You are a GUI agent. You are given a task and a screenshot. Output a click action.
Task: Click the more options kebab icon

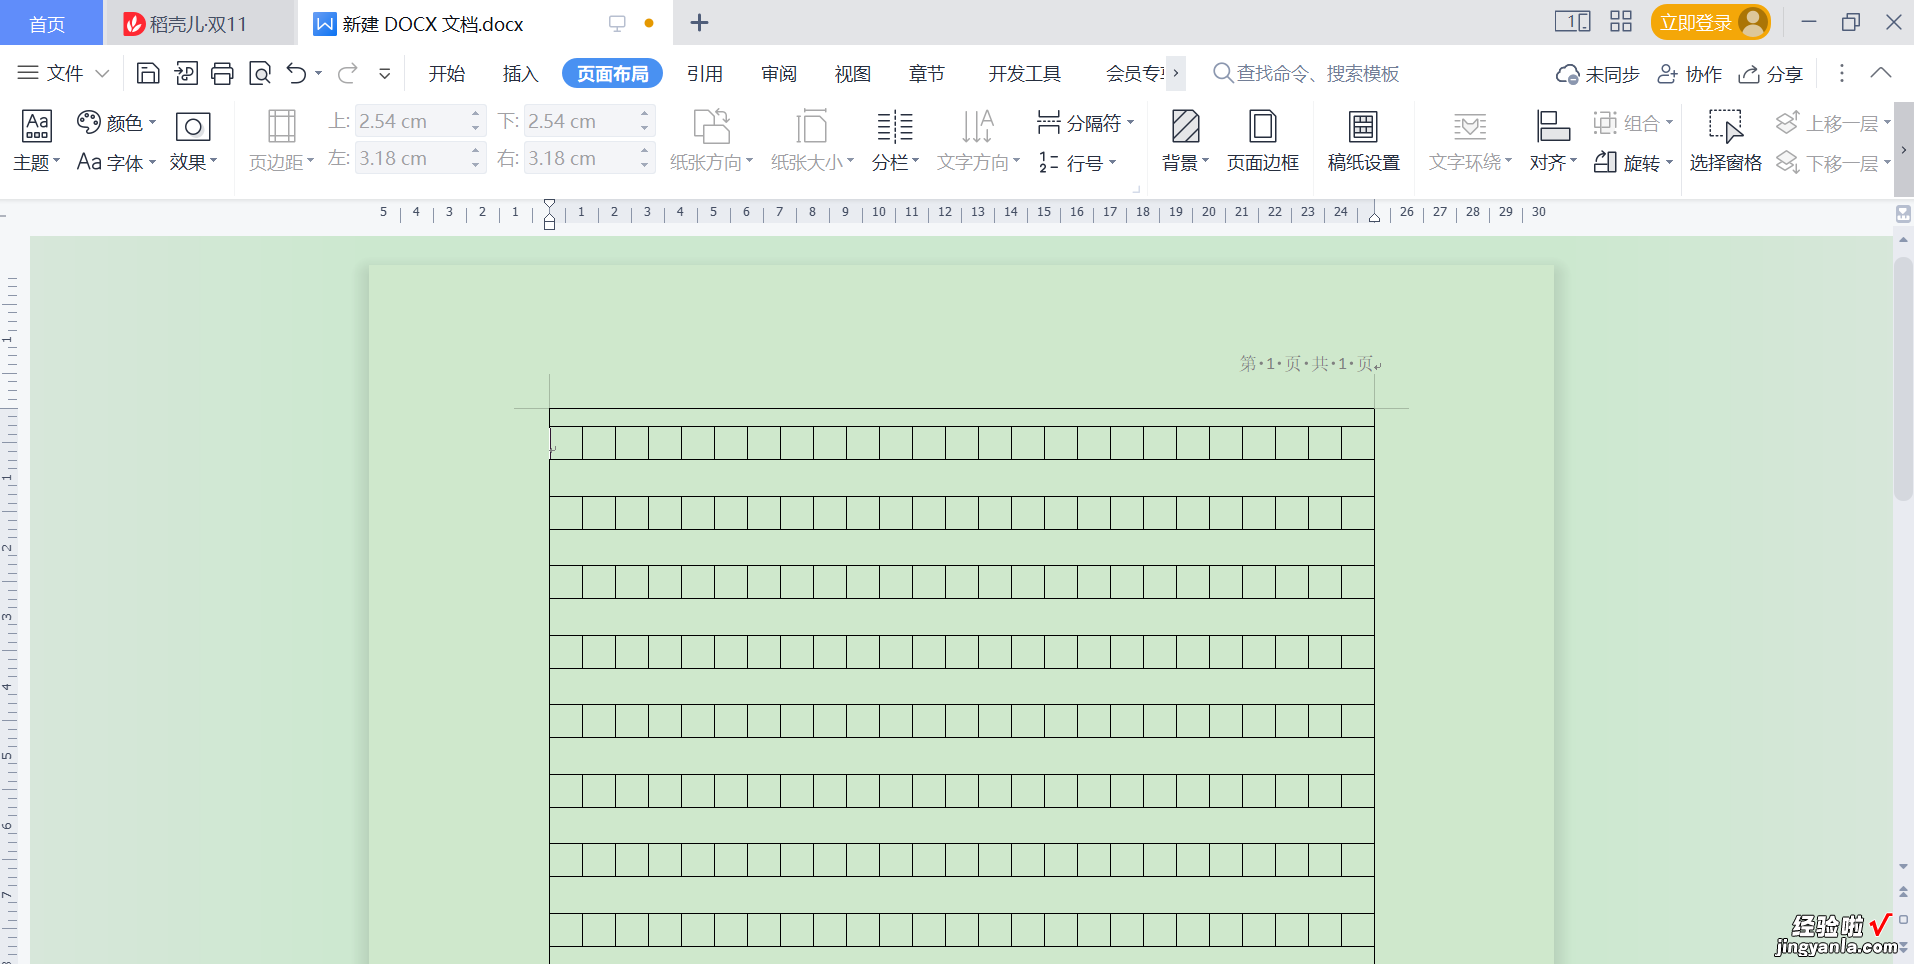(1842, 73)
